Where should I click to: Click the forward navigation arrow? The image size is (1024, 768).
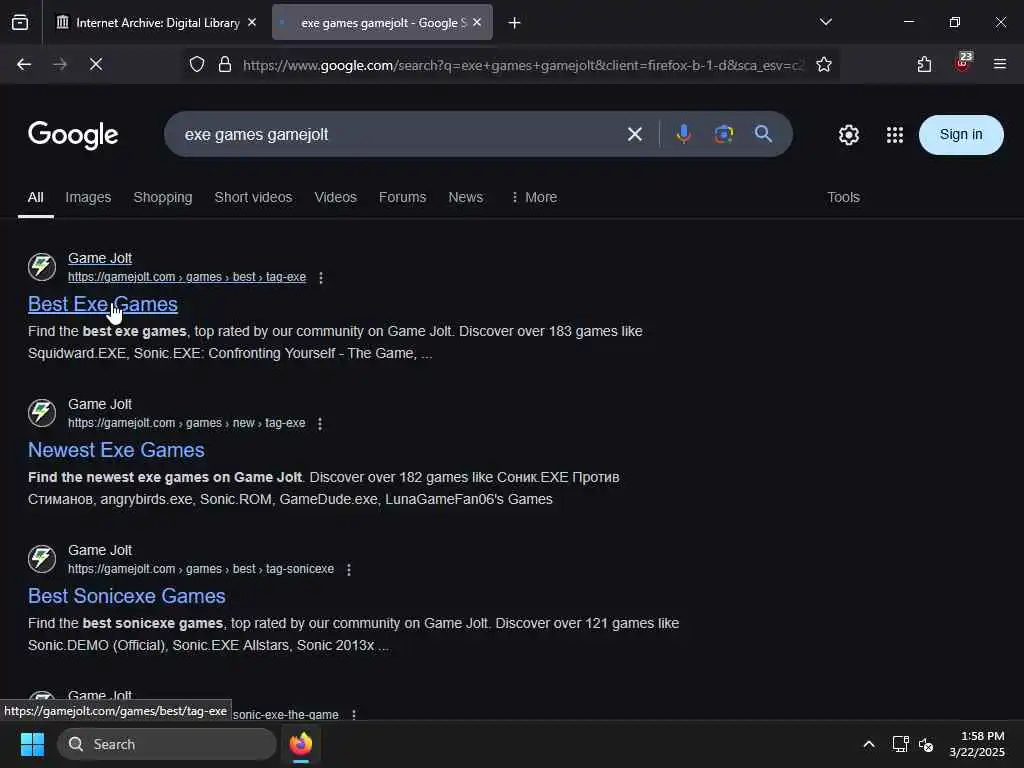pyautogui.click(x=60, y=64)
